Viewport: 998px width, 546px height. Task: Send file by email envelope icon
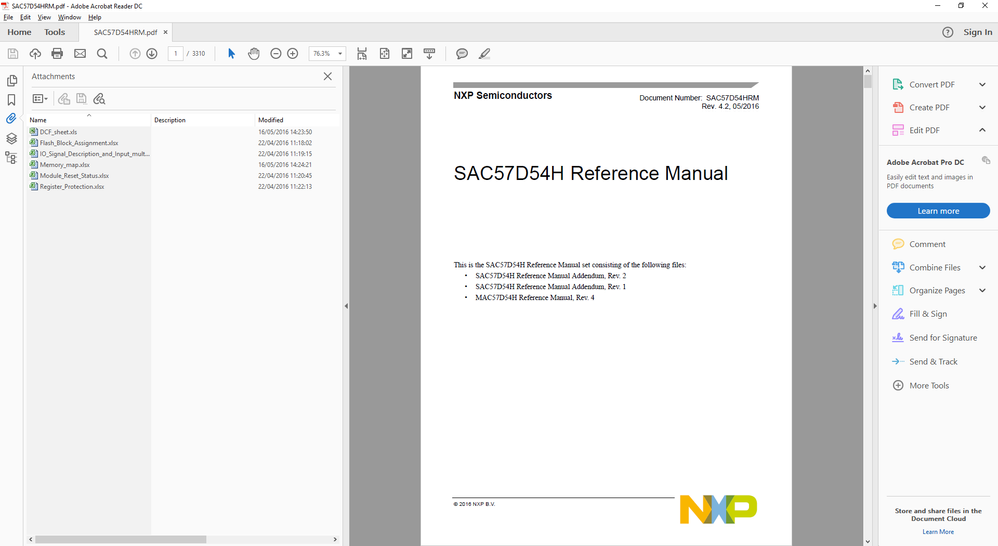coord(80,54)
